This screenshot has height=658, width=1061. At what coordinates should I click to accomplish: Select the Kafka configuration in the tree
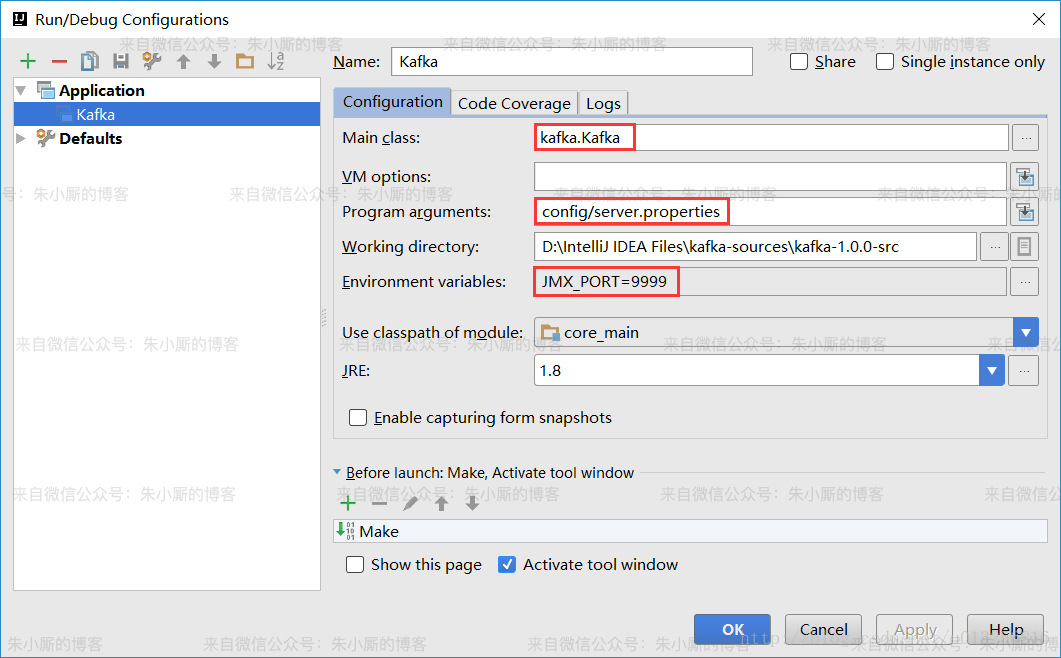click(x=167, y=114)
